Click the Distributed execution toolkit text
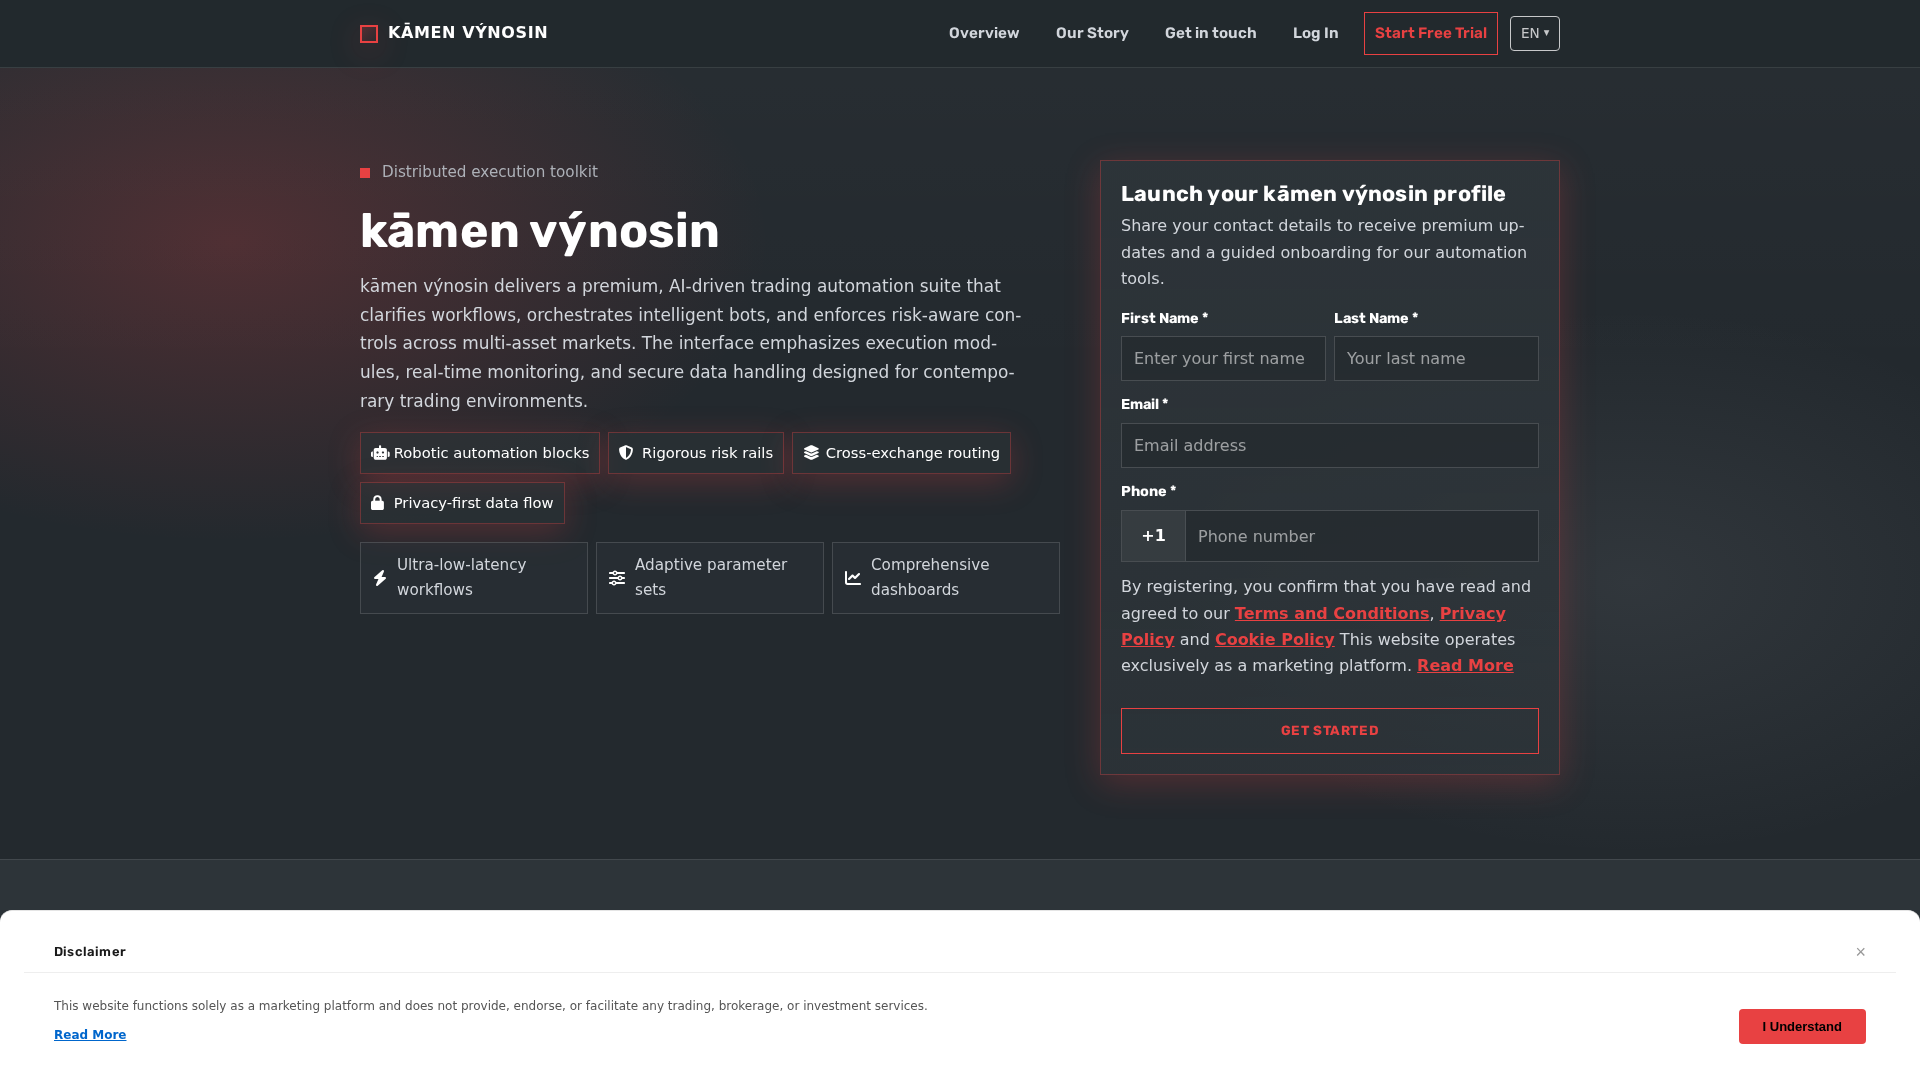 coord(490,172)
